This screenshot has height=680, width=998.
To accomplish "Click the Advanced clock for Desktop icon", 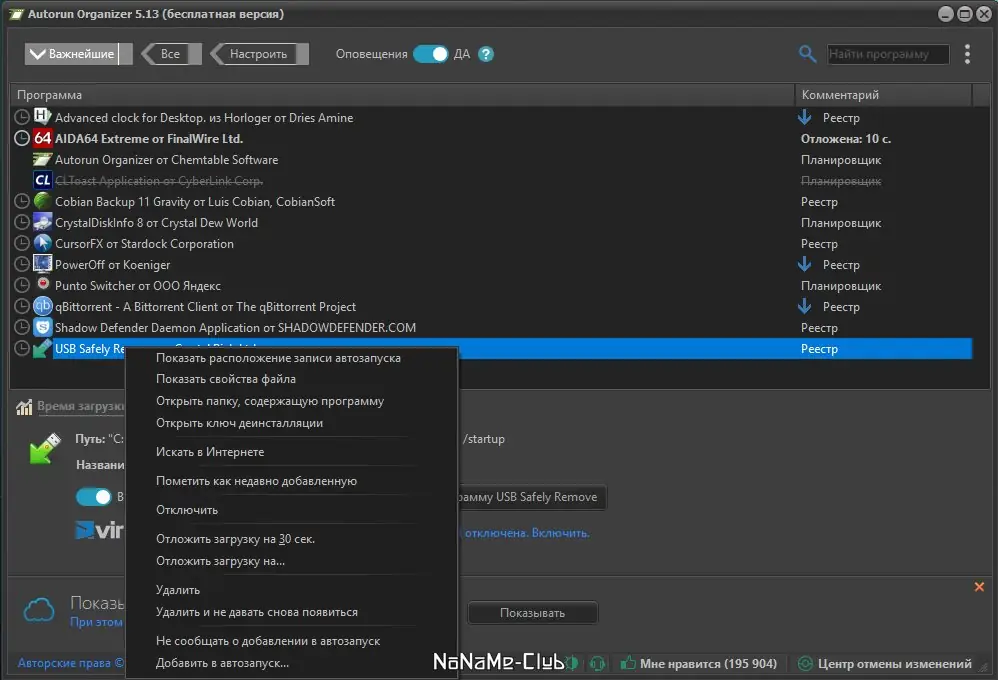I will [43, 117].
